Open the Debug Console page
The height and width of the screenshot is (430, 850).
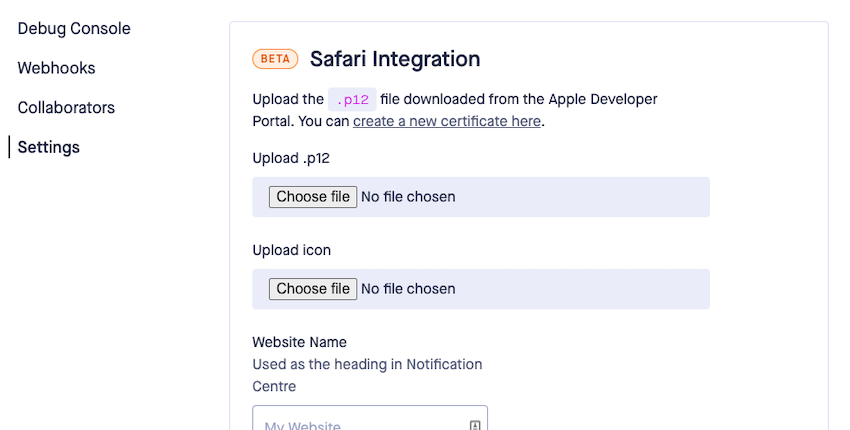click(74, 28)
